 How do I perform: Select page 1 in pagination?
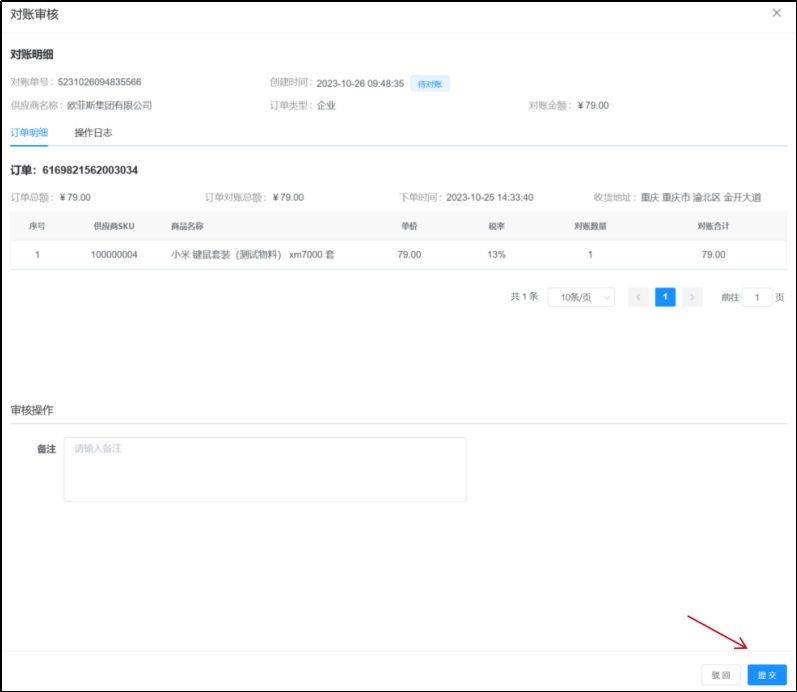(665, 297)
